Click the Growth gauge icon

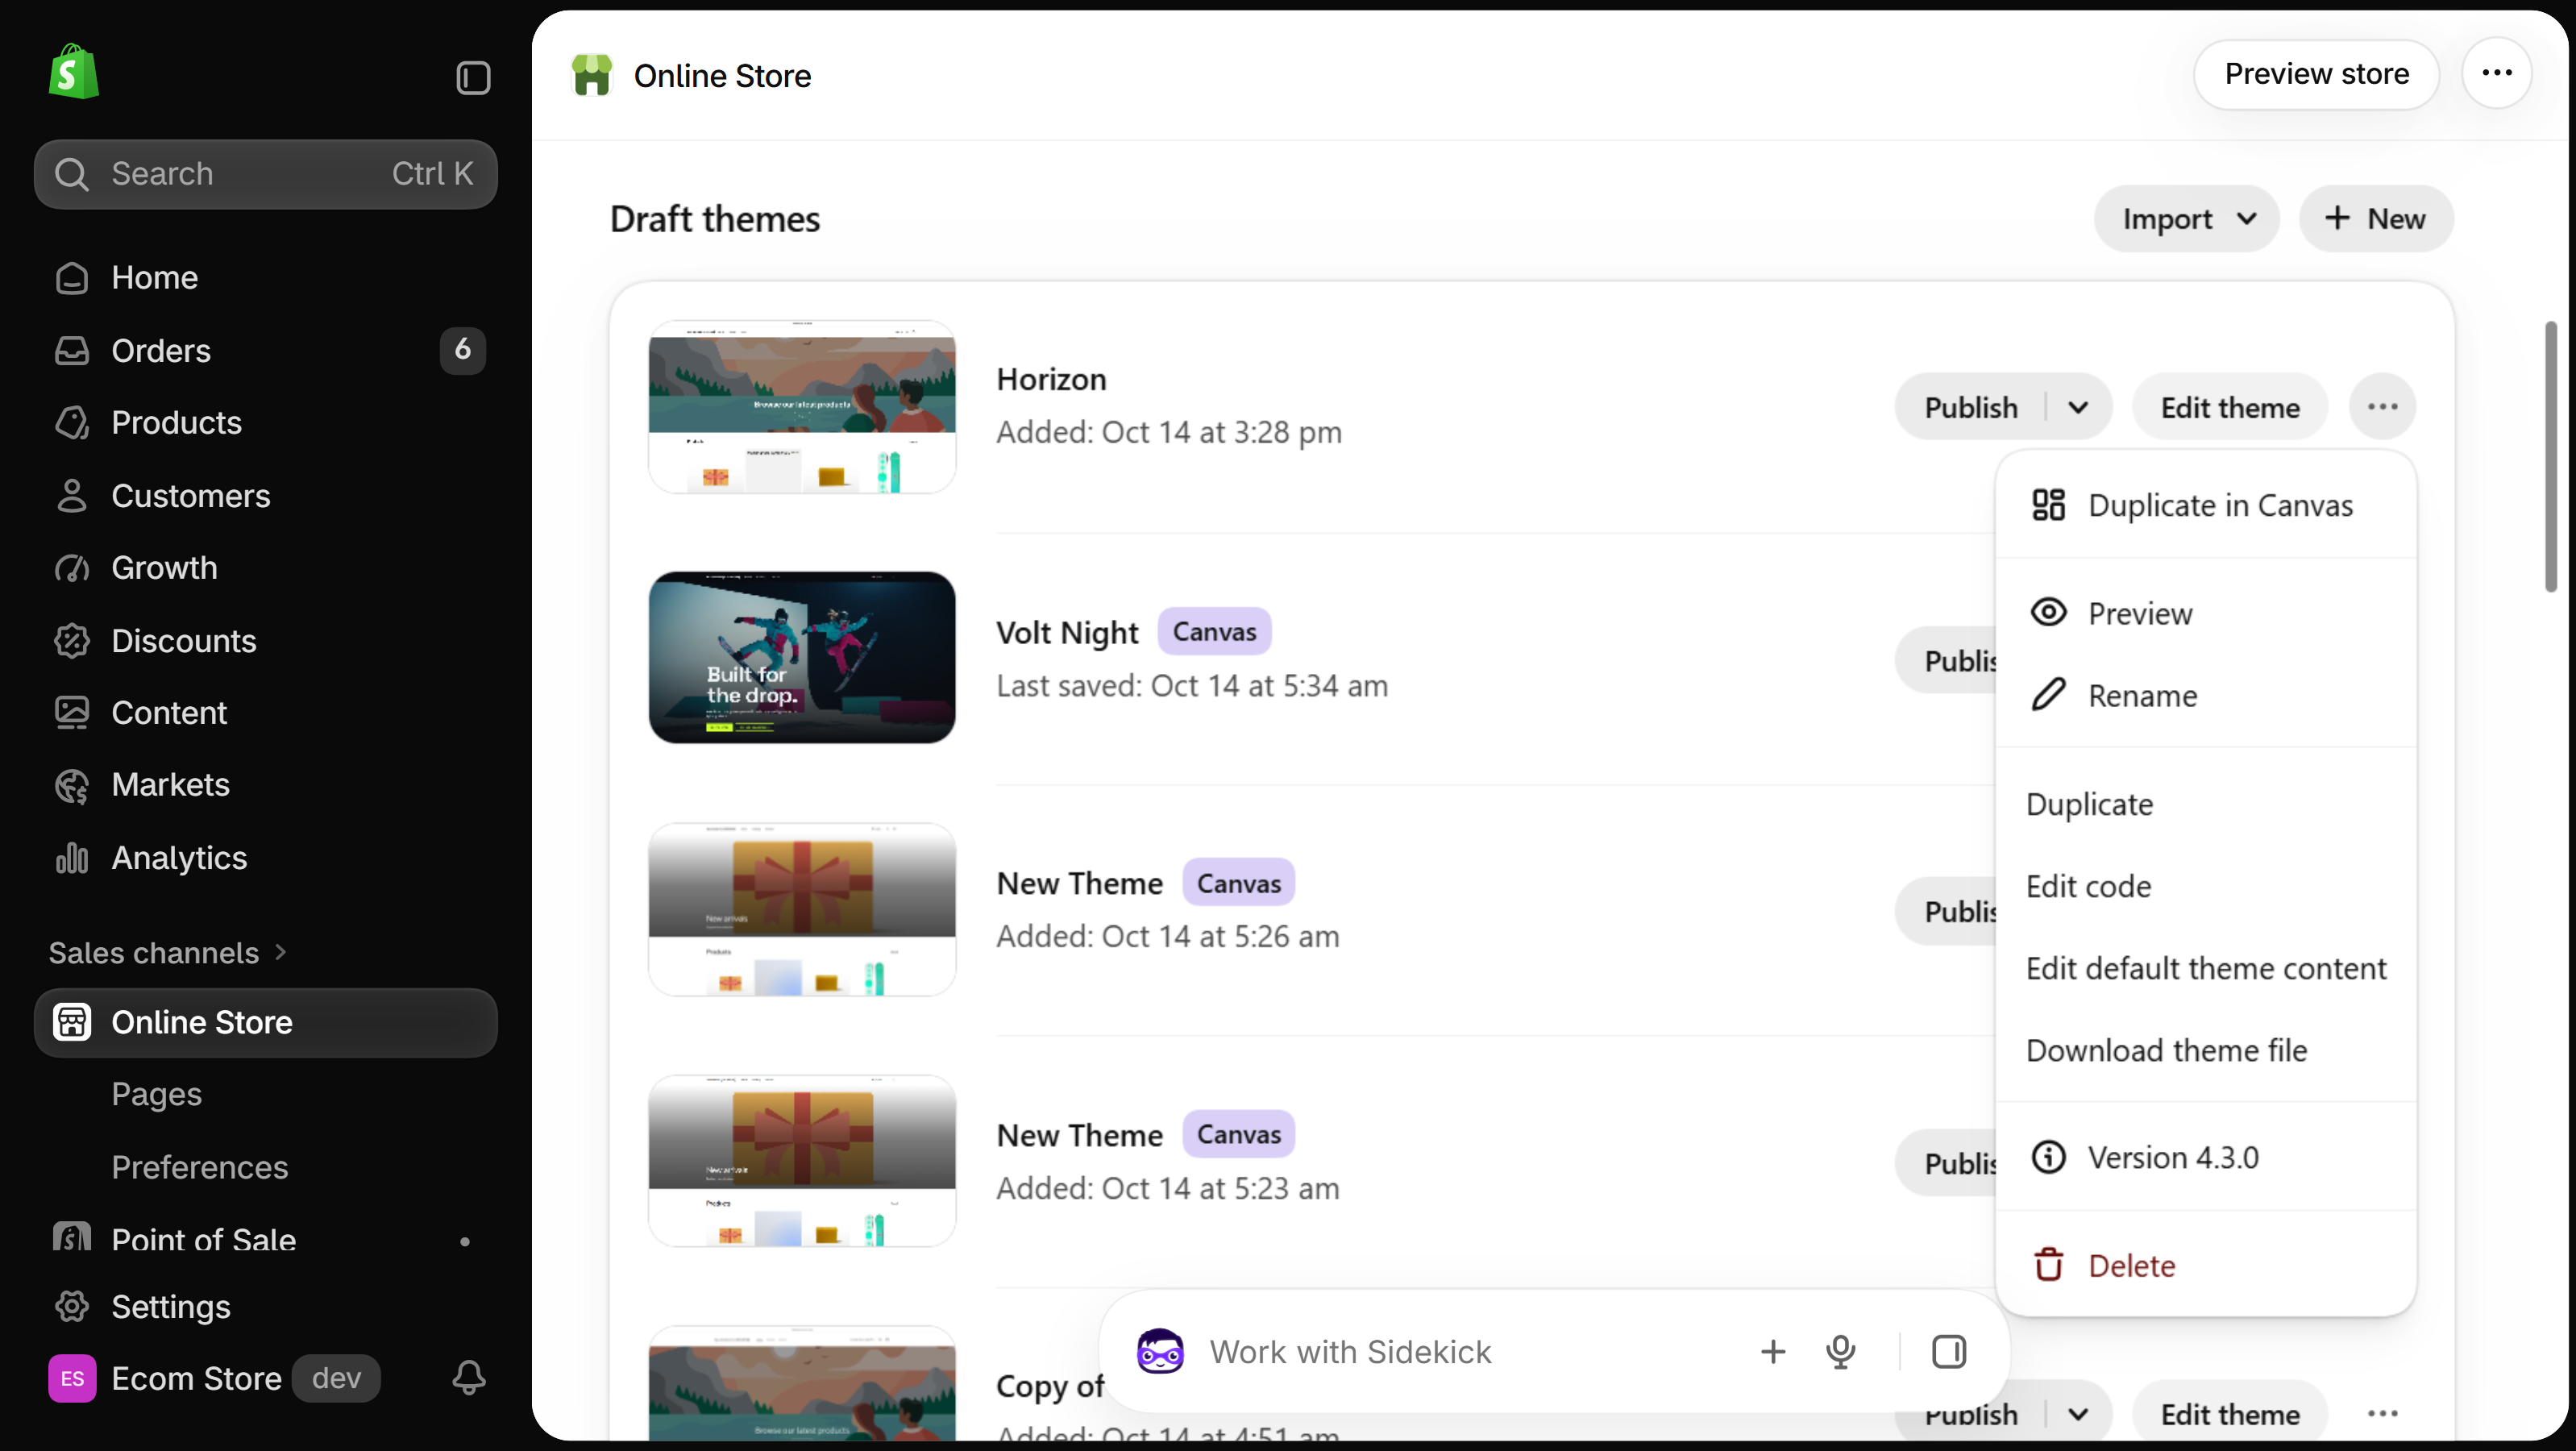pyautogui.click(x=72, y=568)
